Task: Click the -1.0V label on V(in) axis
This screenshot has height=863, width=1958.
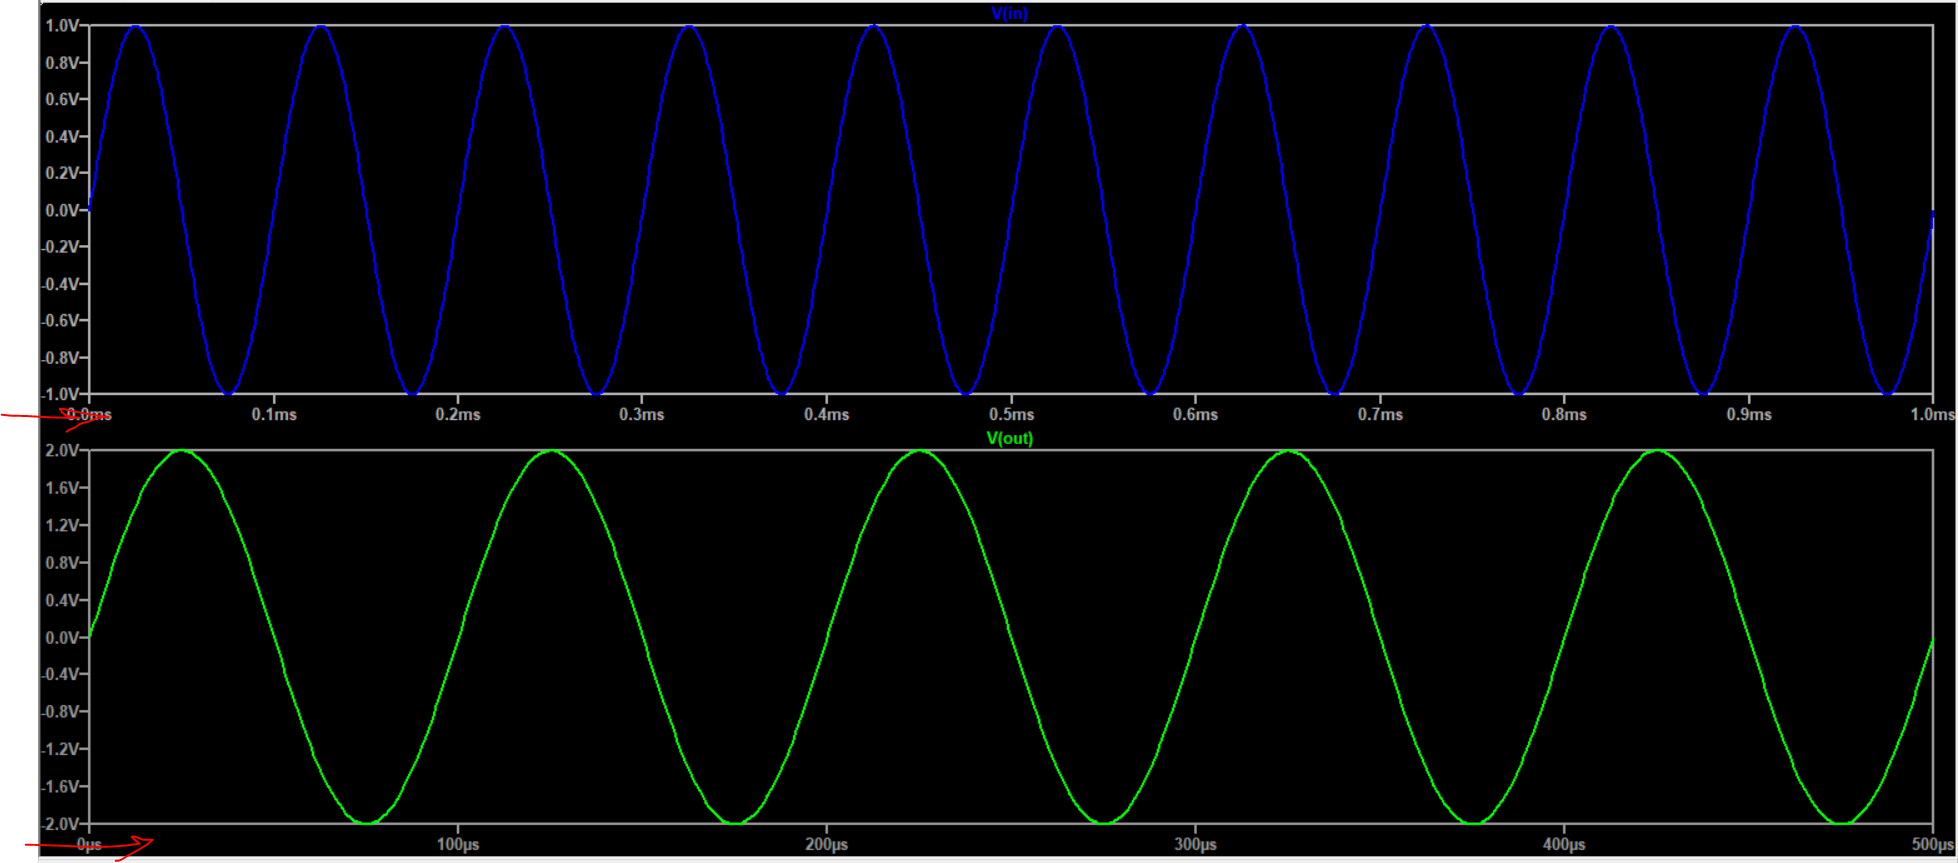Action: click(60, 394)
